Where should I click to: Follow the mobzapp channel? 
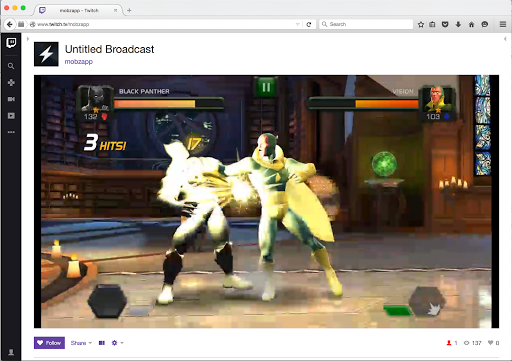49,343
